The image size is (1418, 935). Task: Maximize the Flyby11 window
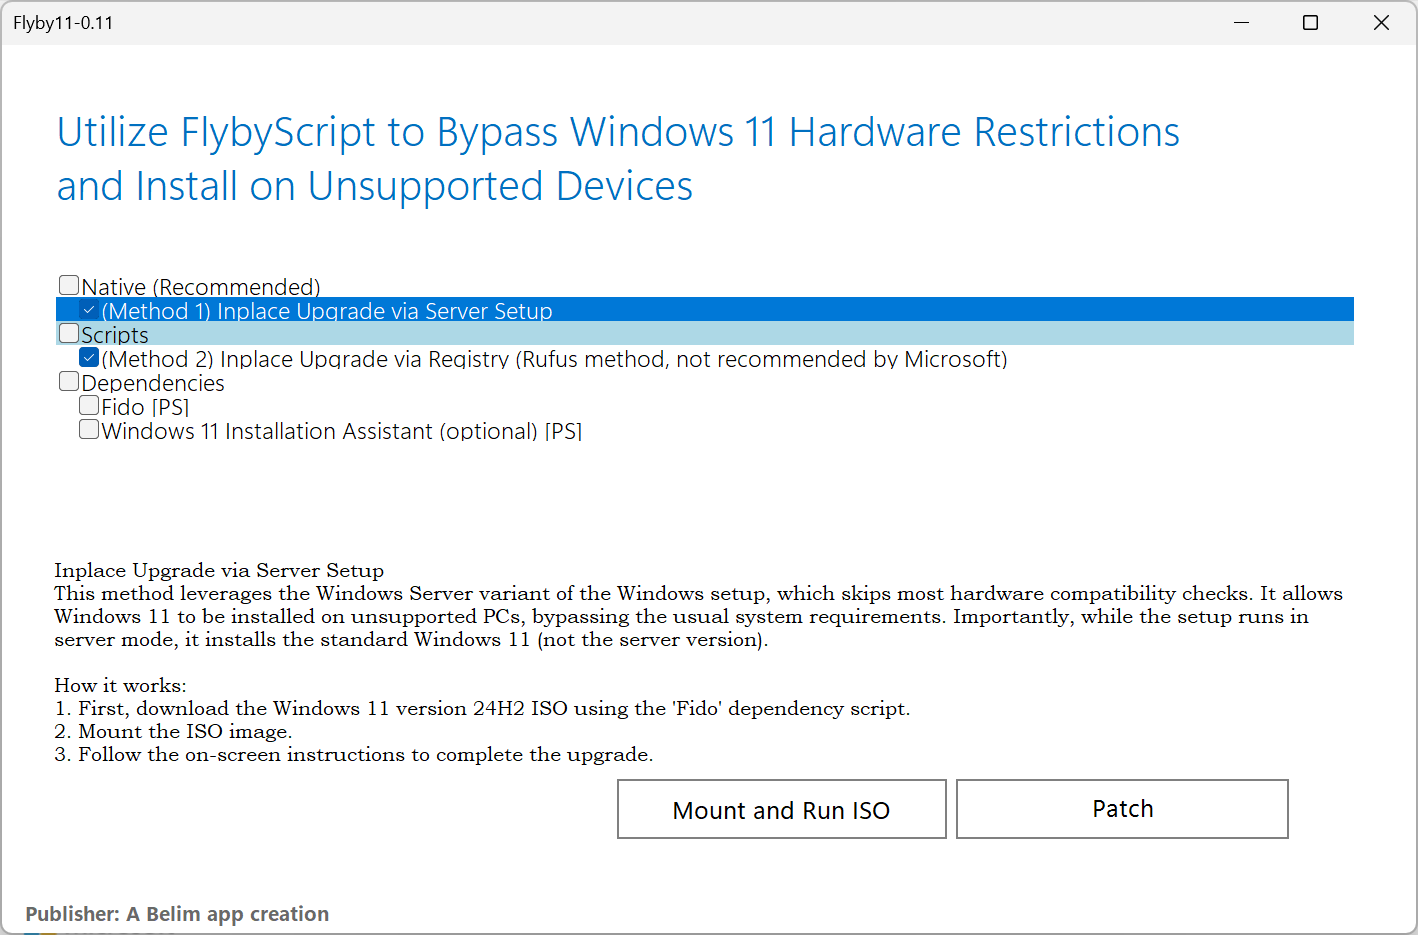[1310, 22]
